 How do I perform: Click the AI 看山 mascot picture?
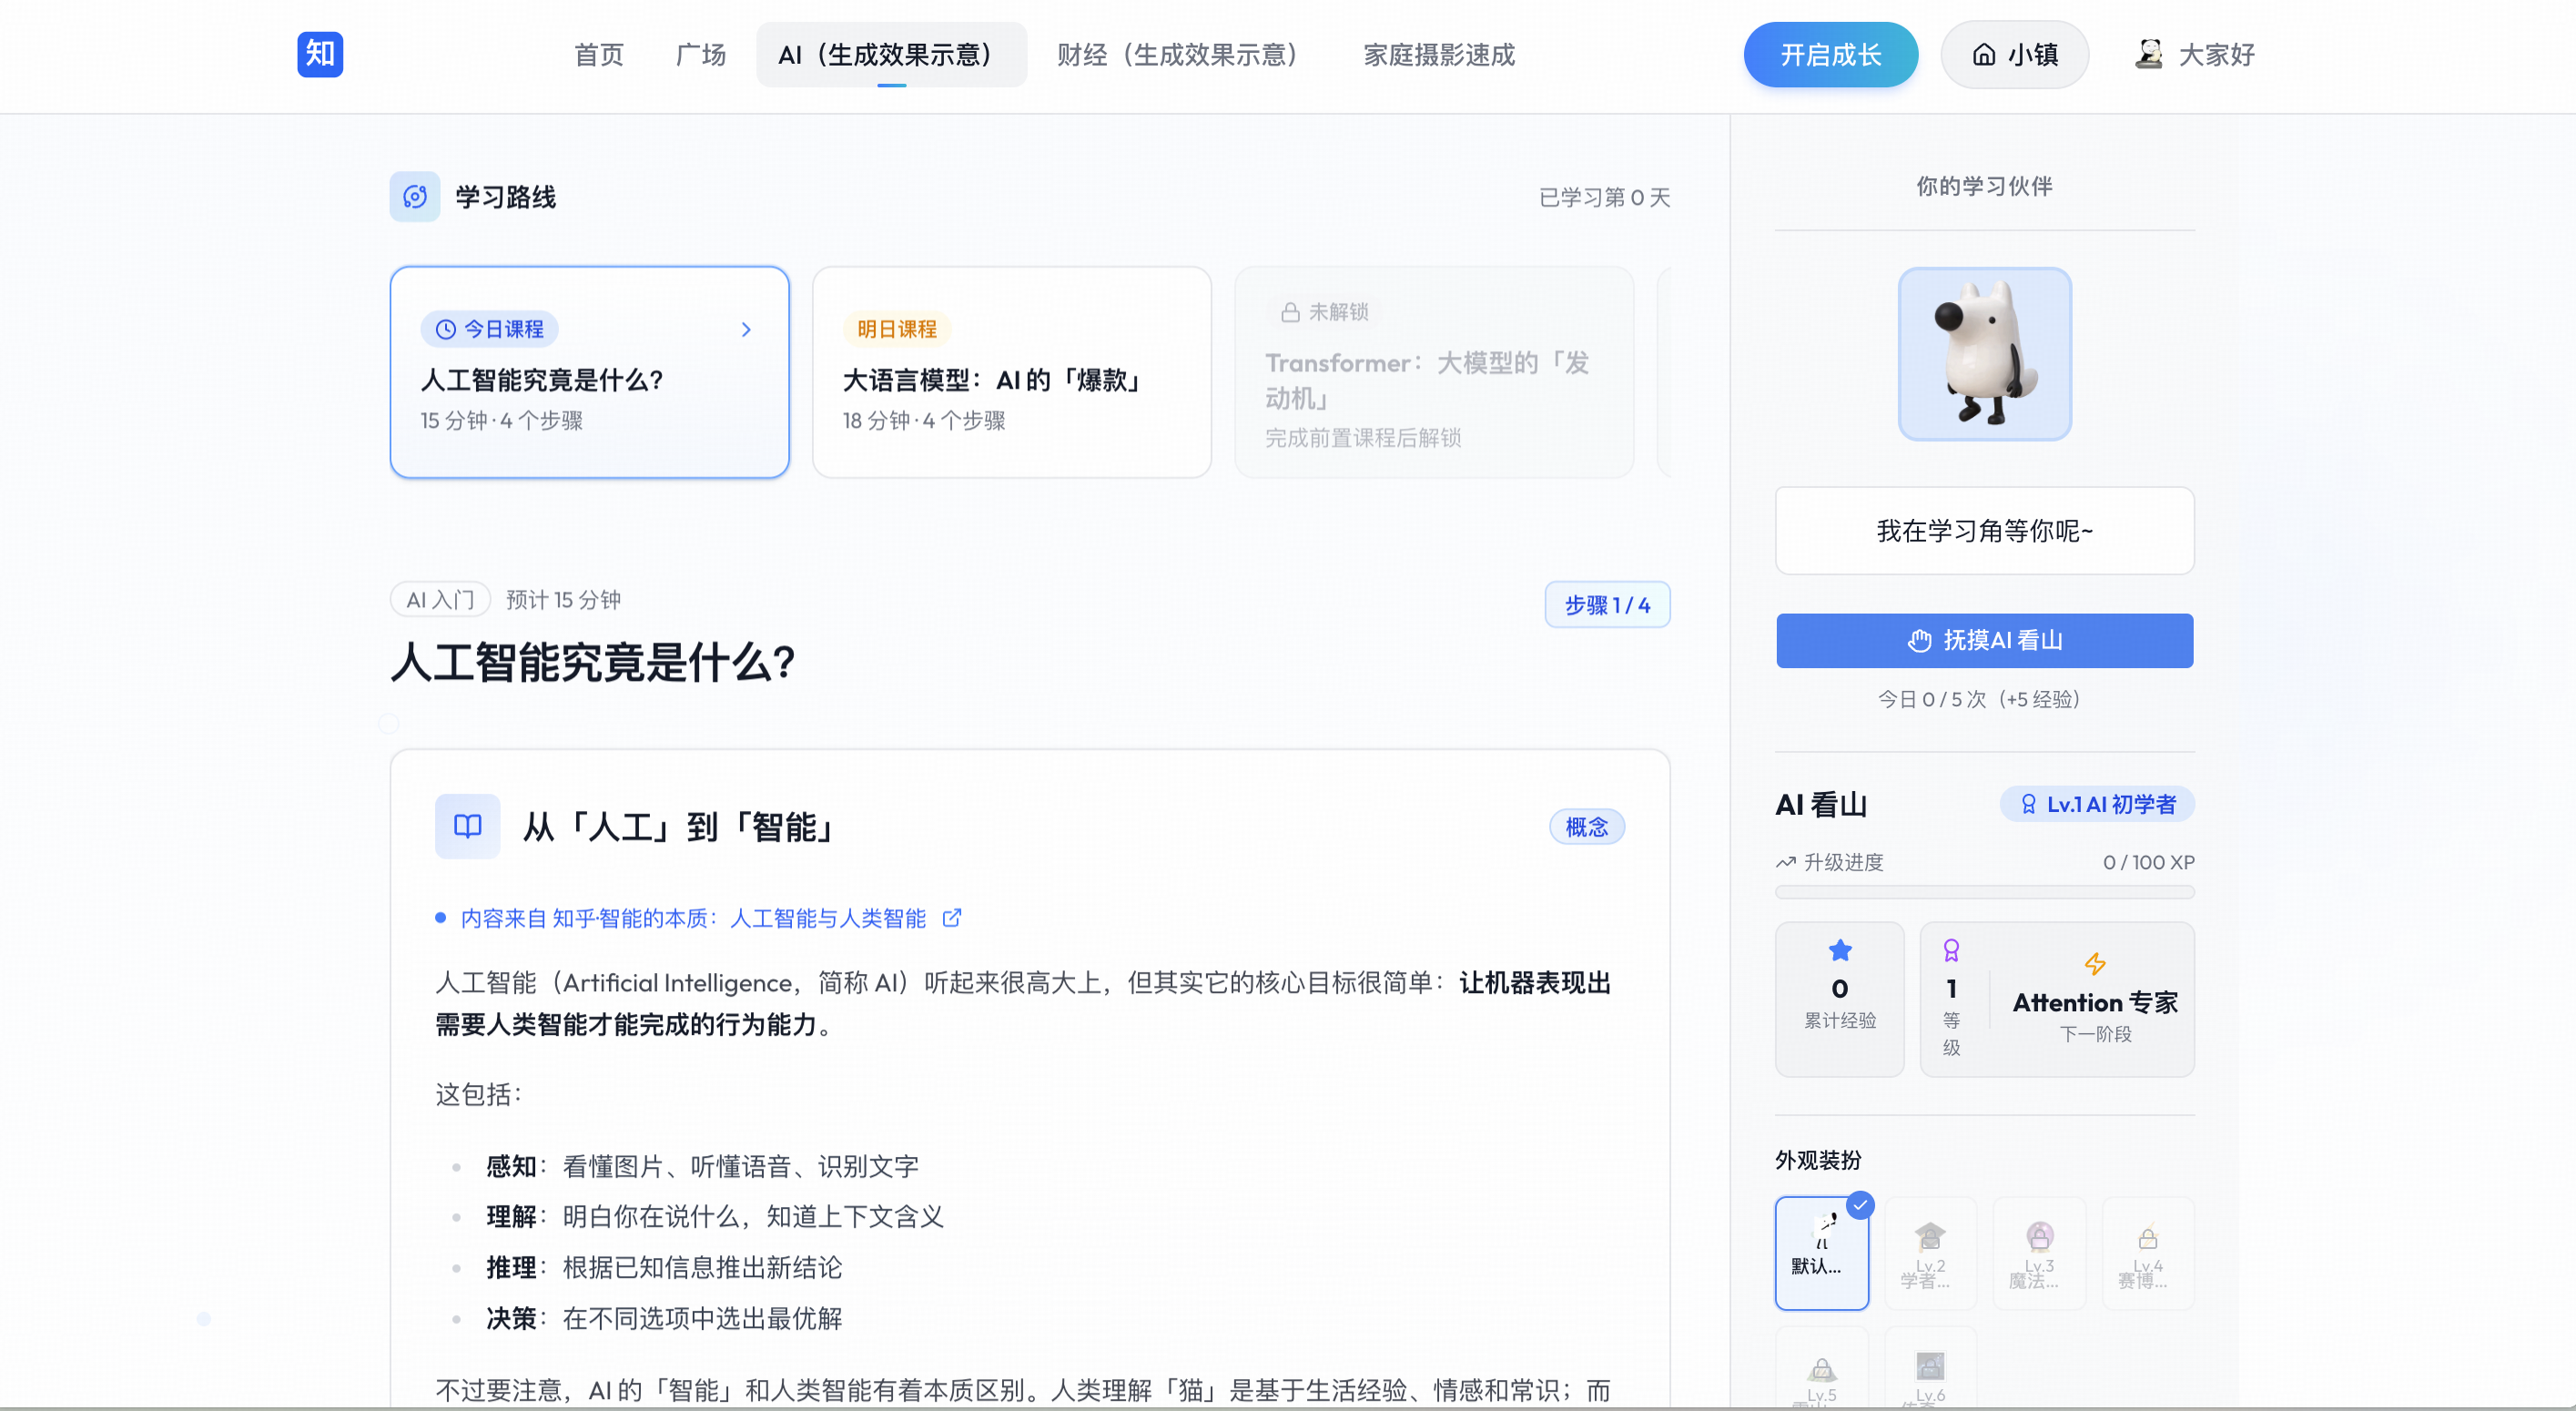(x=1985, y=354)
